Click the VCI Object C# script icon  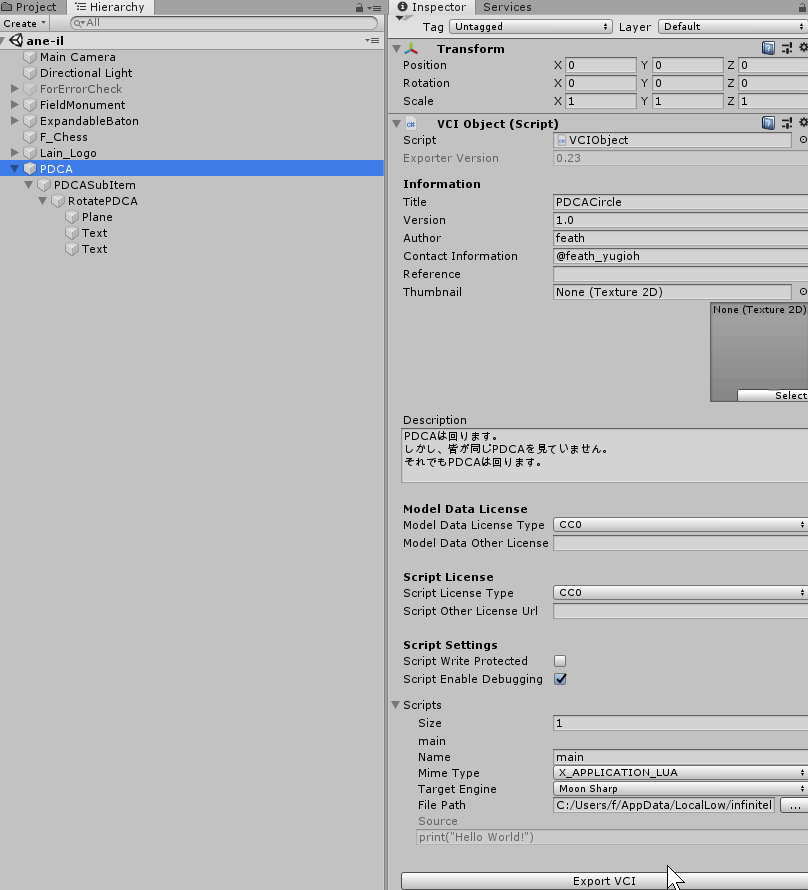411,124
